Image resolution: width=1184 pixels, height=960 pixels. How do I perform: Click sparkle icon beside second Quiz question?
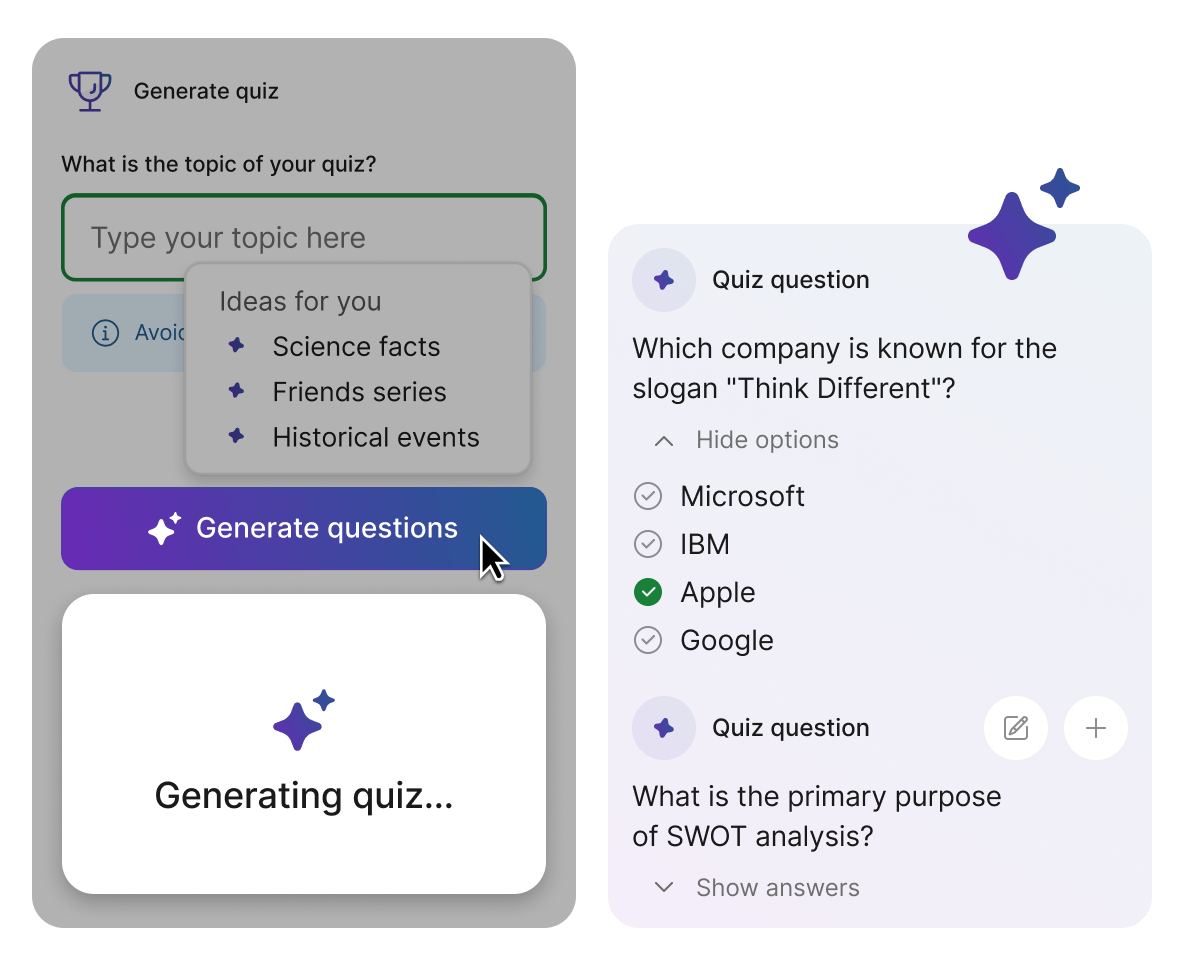click(664, 728)
